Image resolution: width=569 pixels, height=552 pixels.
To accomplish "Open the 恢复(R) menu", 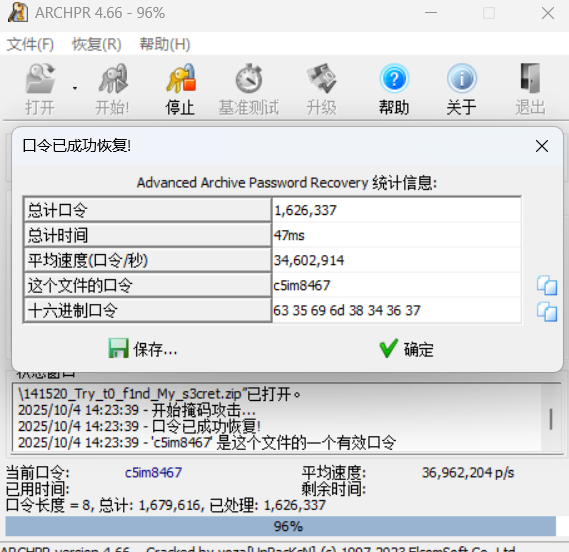I will [97, 44].
